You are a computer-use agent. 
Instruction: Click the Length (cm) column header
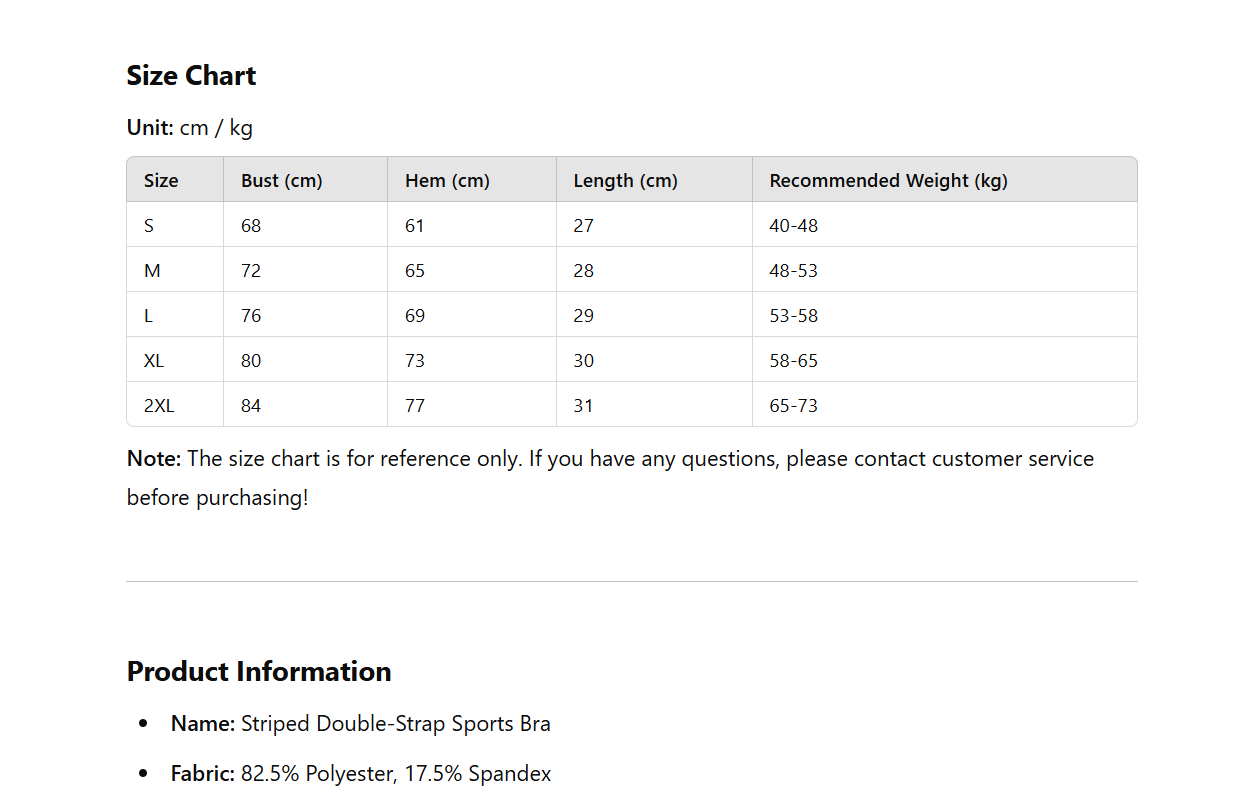tap(625, 181)
